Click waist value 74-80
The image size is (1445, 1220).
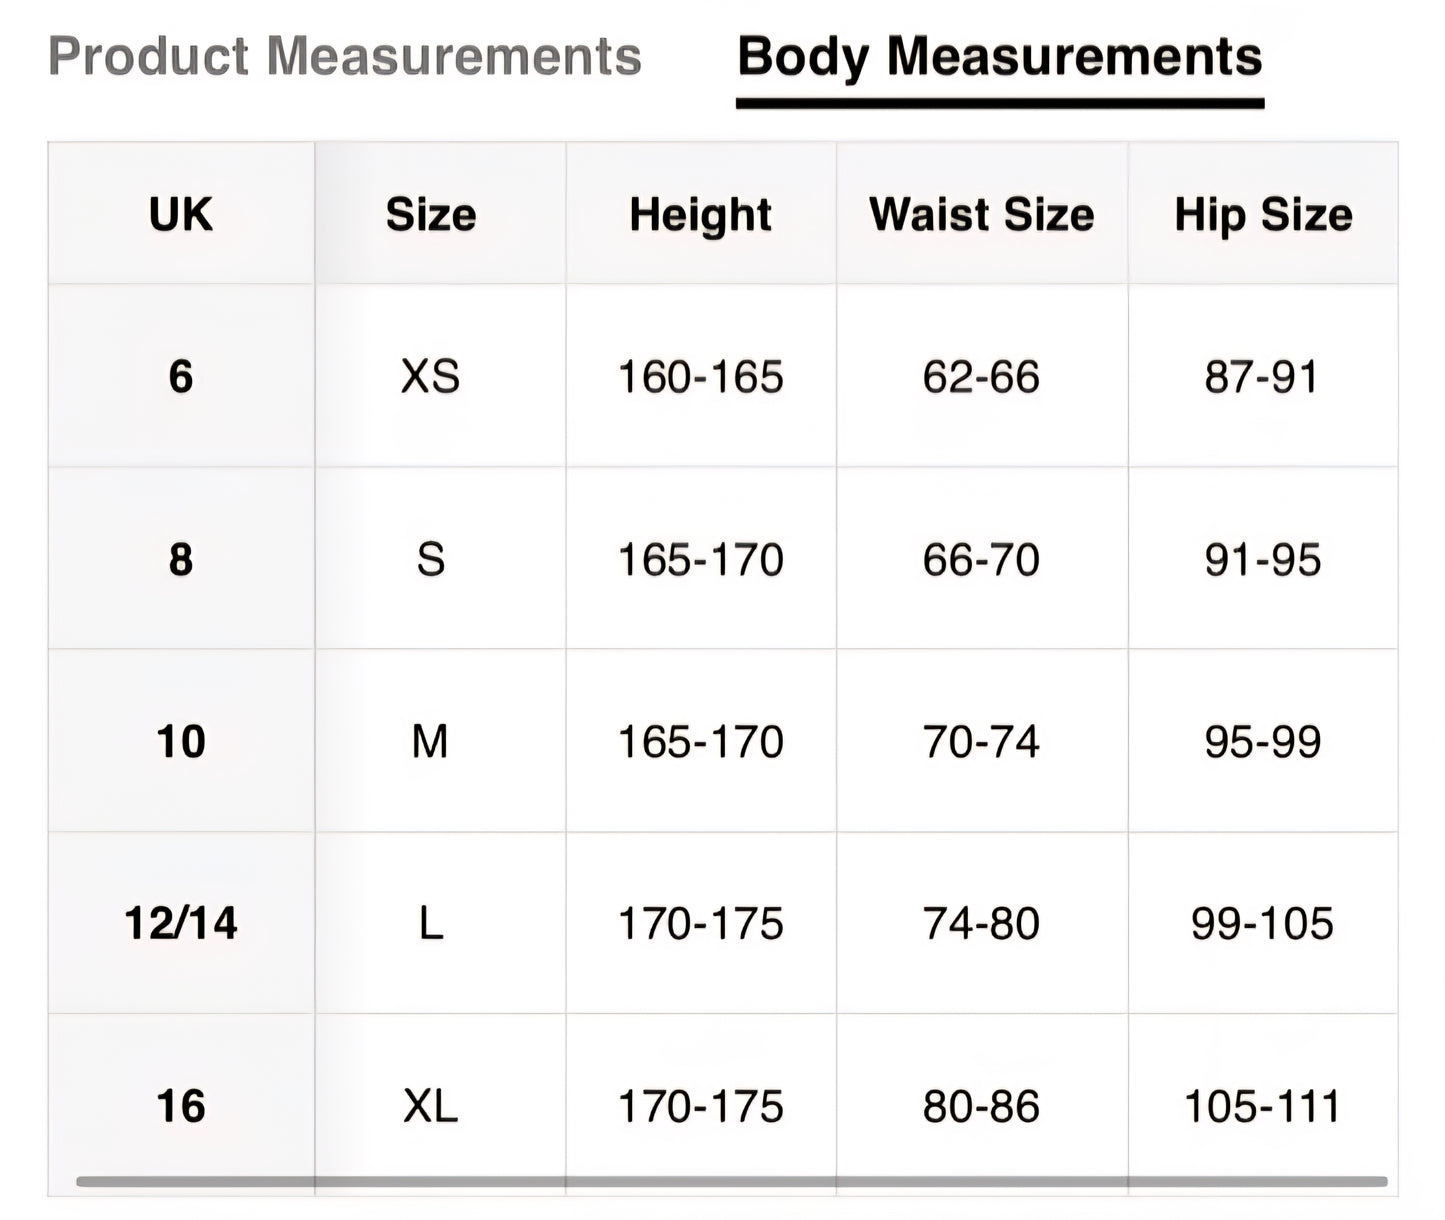tap(981, 922)
